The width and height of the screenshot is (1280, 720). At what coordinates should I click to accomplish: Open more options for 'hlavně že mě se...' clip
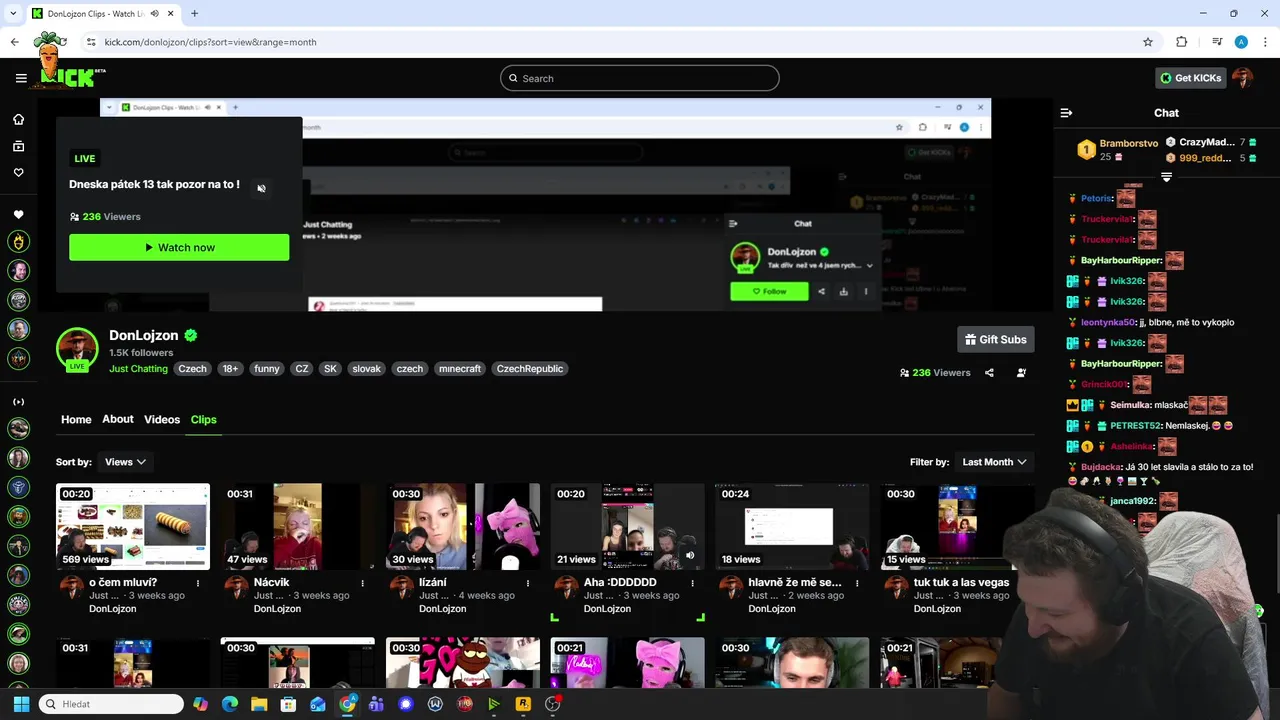[x=858, y=583]
